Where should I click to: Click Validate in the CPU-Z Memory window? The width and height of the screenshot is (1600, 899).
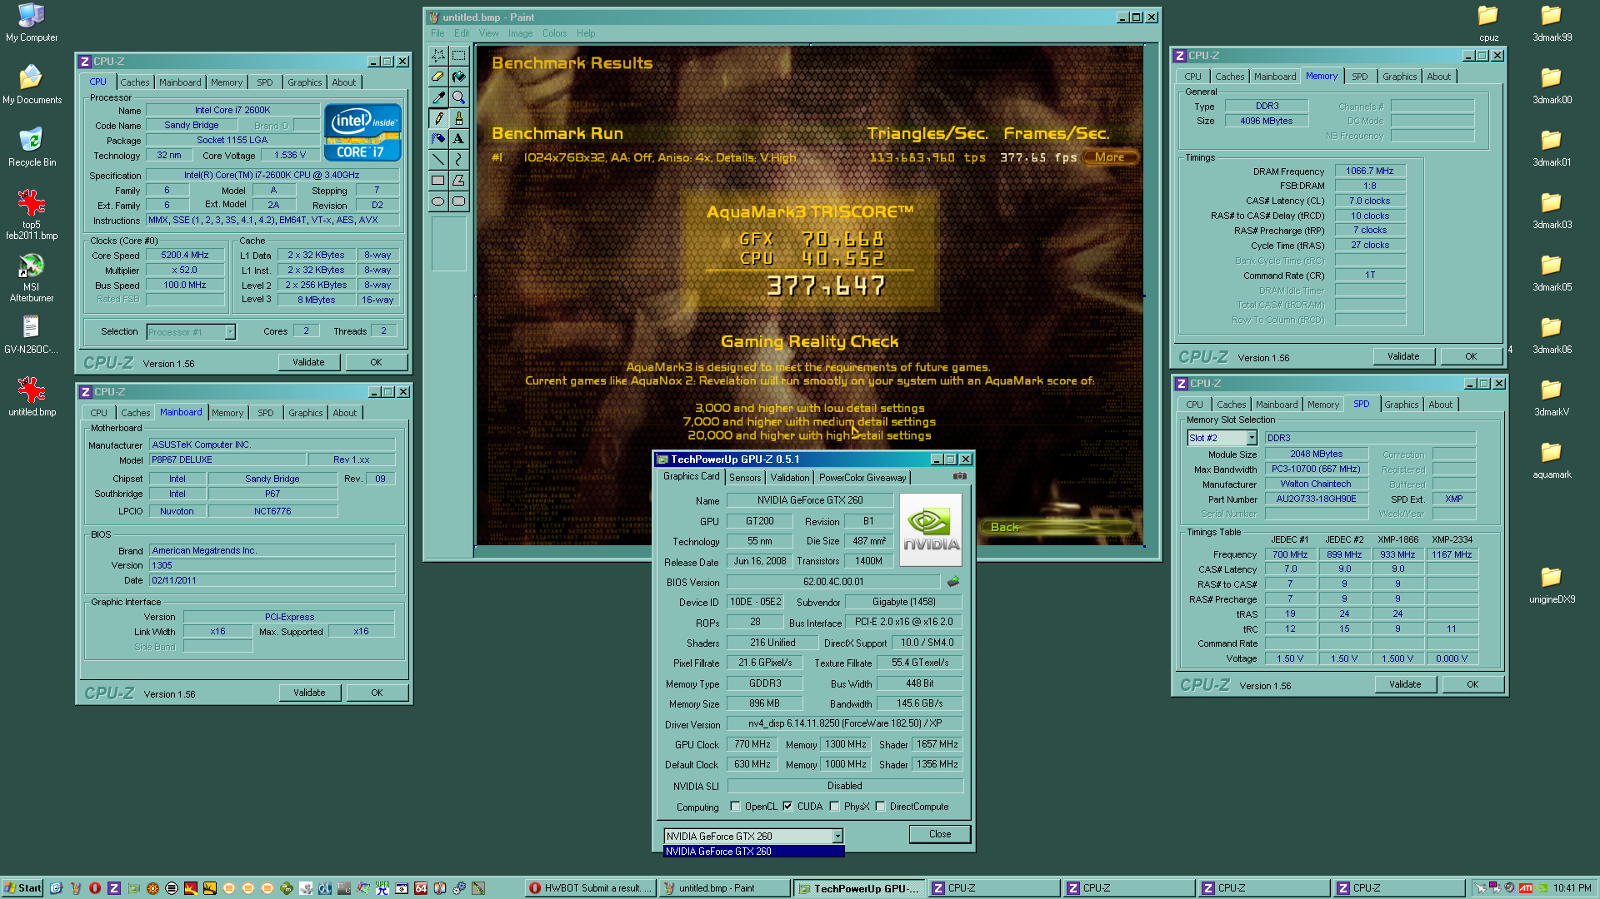coord(1403,356)
